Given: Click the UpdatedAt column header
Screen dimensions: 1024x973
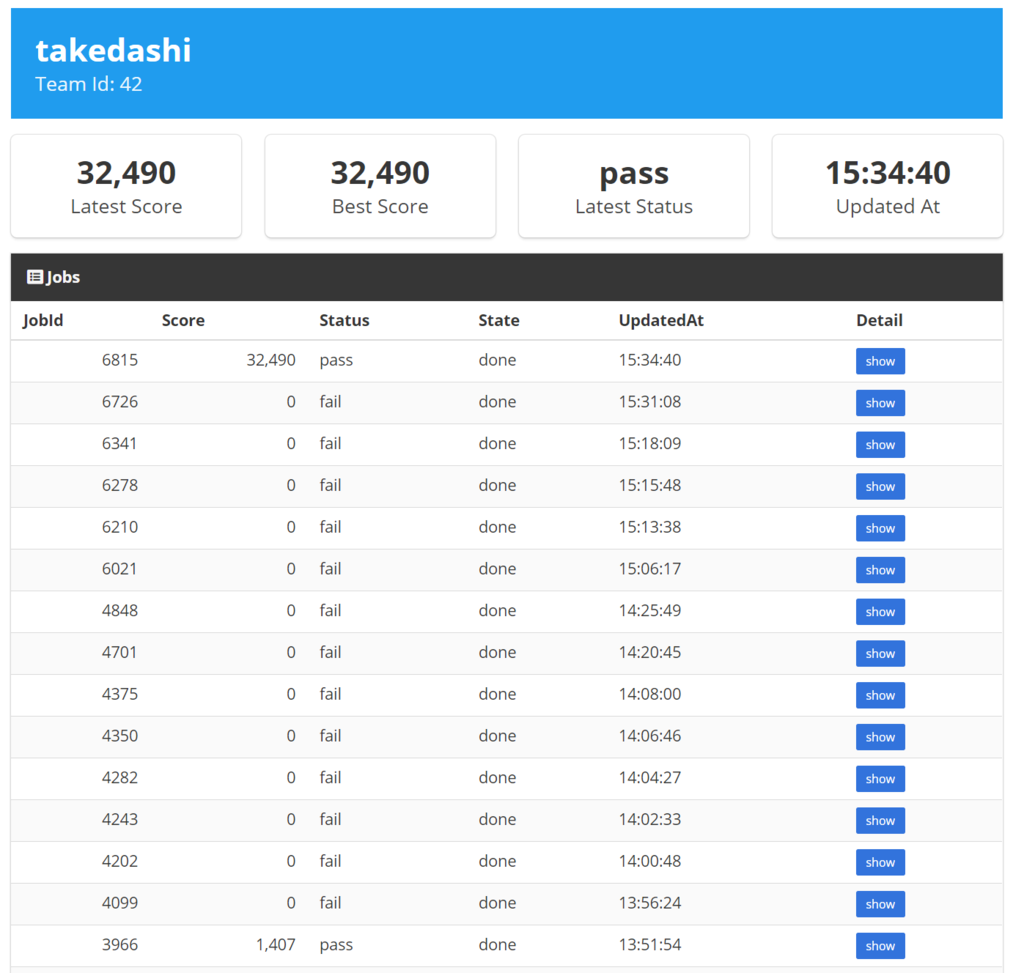Looking at the screenshot, I should [661, 321].
